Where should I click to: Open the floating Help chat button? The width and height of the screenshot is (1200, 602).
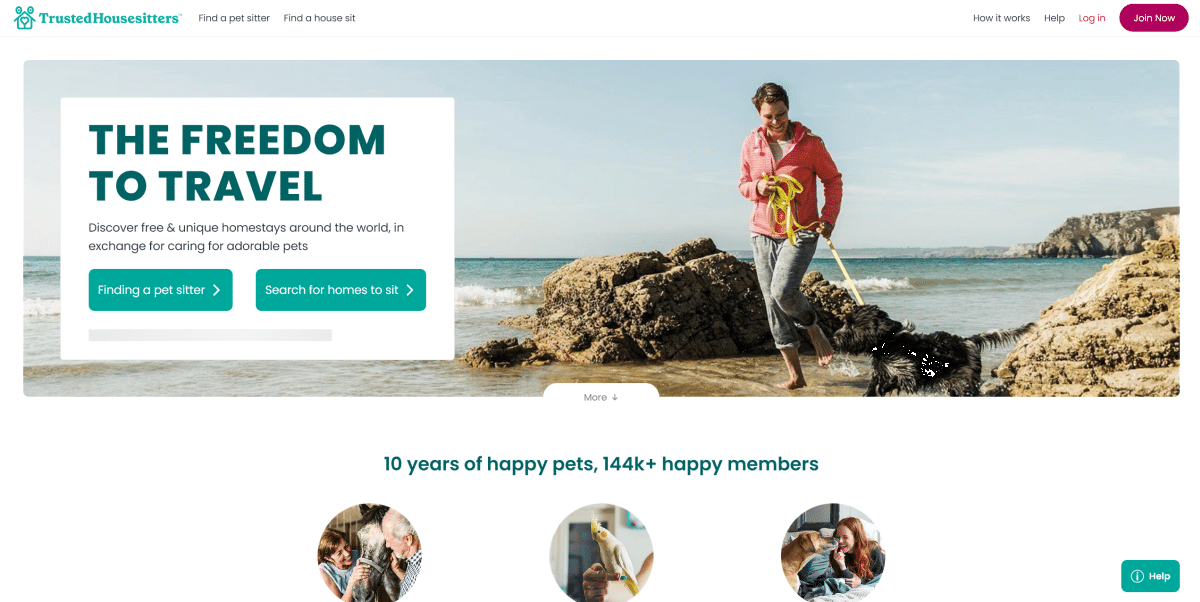tap(1150, 576)
